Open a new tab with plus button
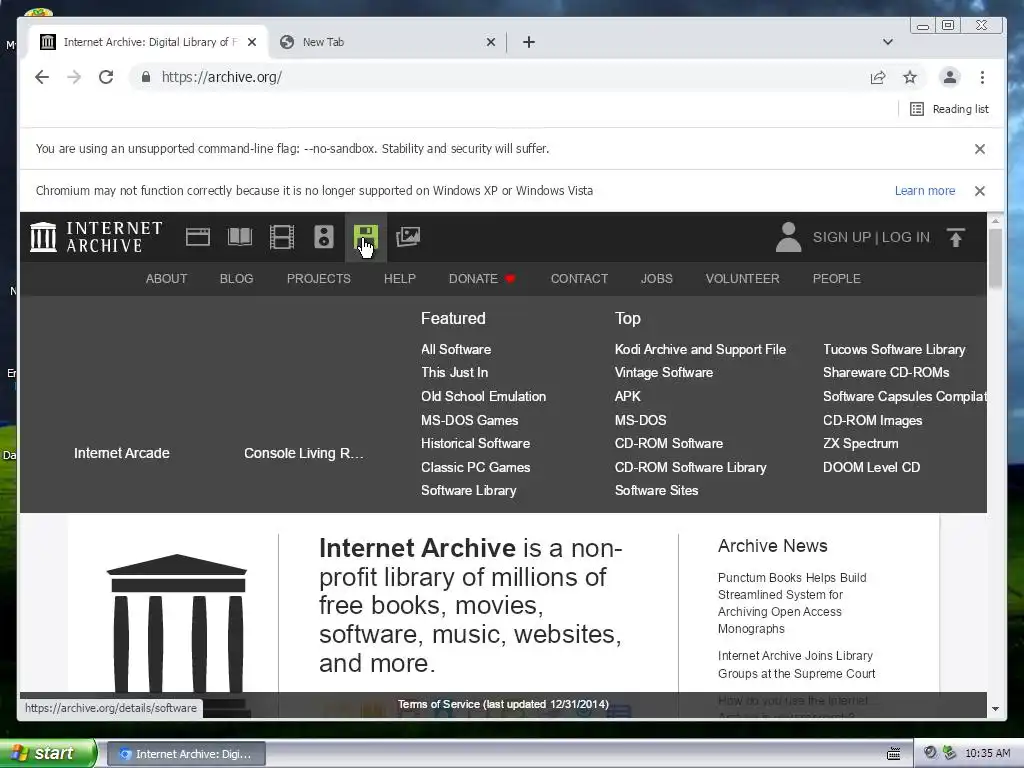The image size is (1024, 768). [x=529, y=42]
